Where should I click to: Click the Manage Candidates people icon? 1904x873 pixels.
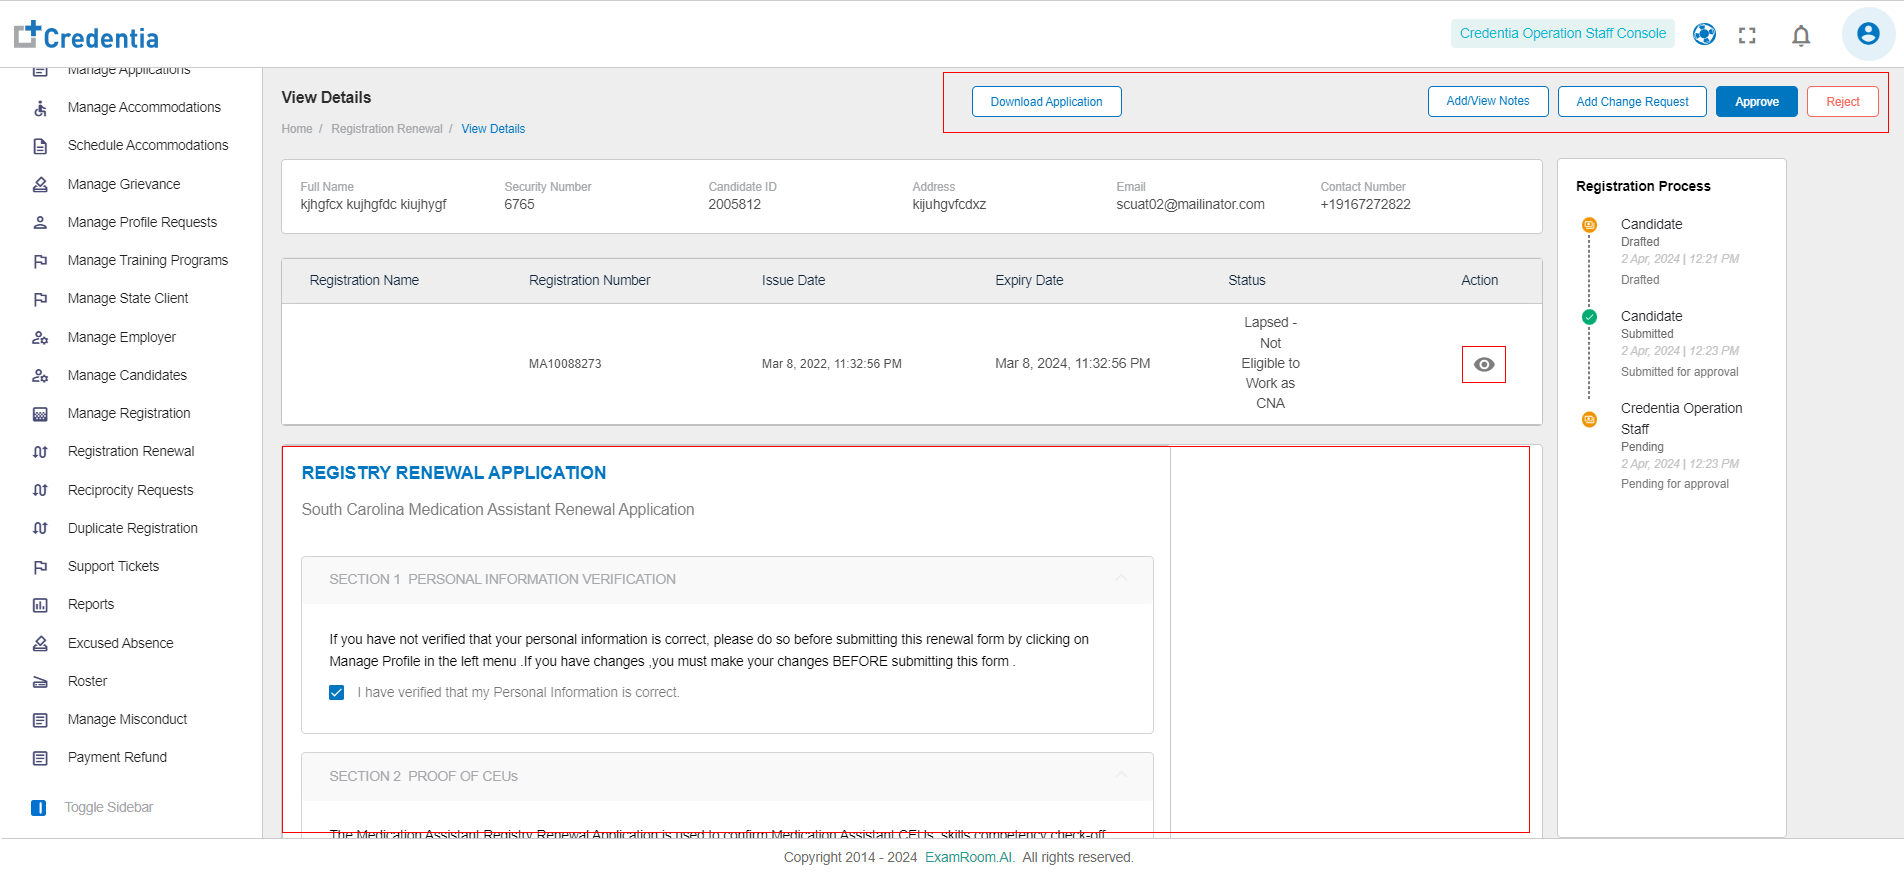point(40,376)
